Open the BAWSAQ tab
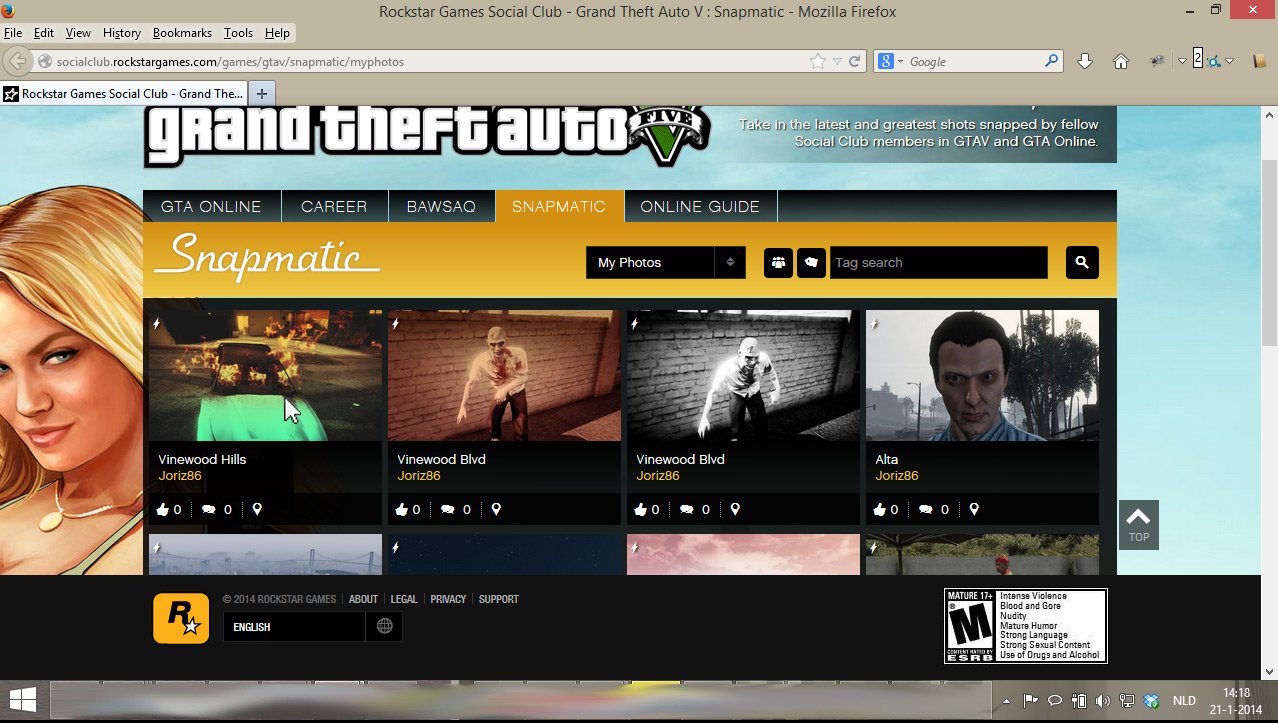 [441, 206]
